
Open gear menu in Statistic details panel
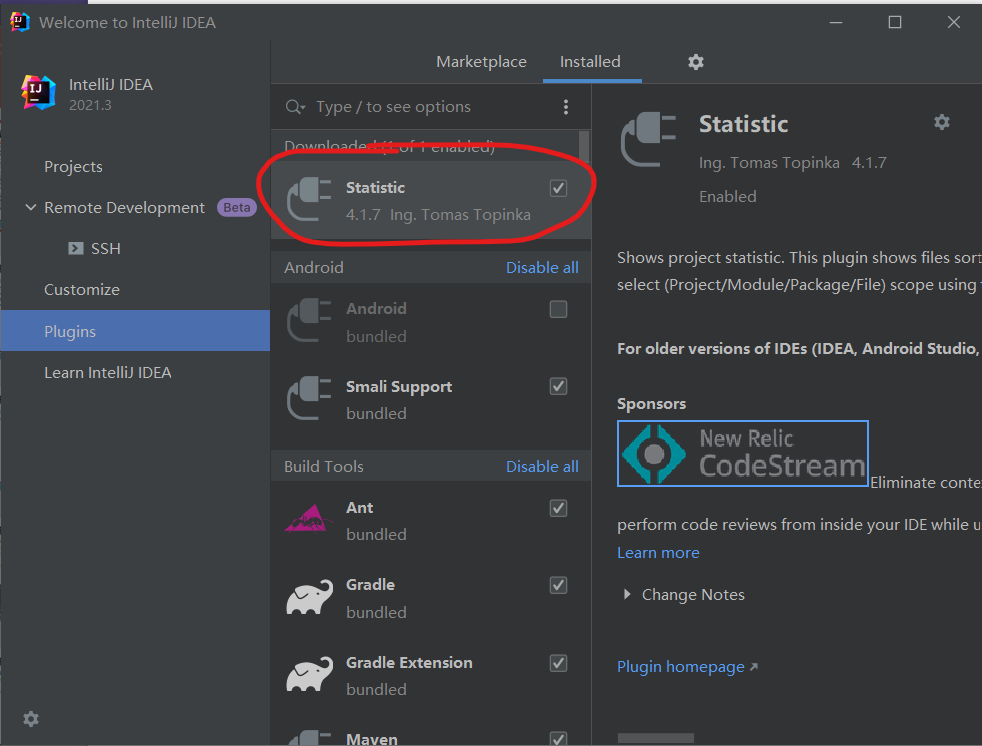pos(941,122)
